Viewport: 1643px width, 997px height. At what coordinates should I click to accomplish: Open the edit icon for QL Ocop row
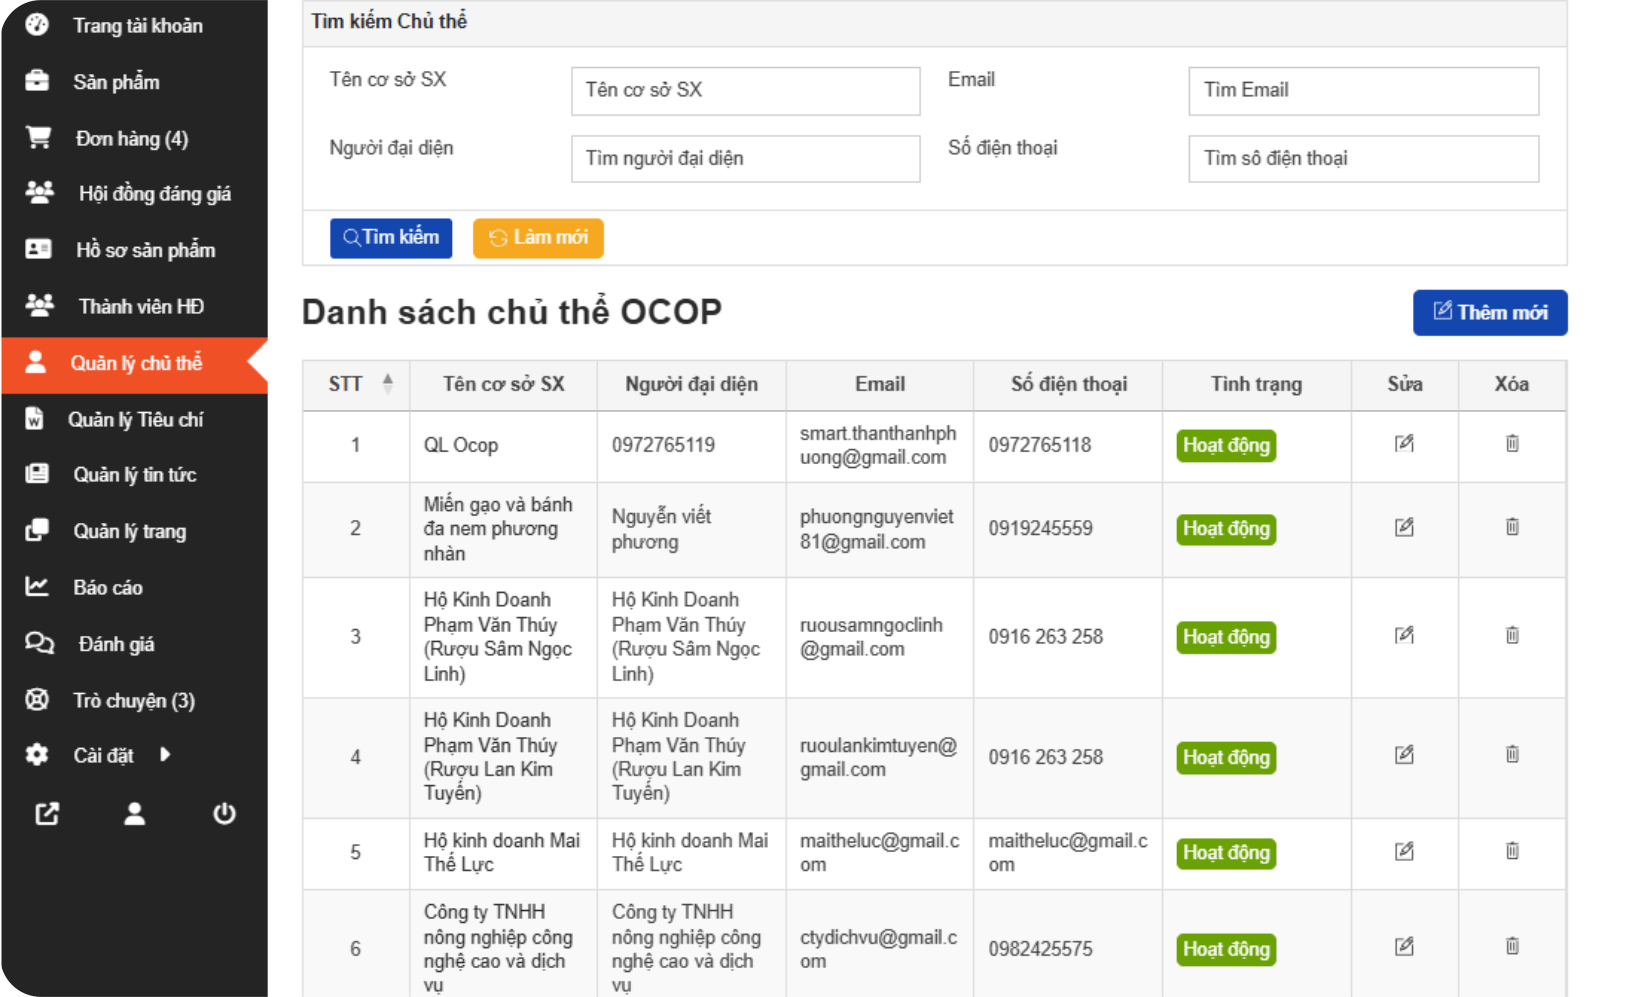click(x=1404, y=446)
